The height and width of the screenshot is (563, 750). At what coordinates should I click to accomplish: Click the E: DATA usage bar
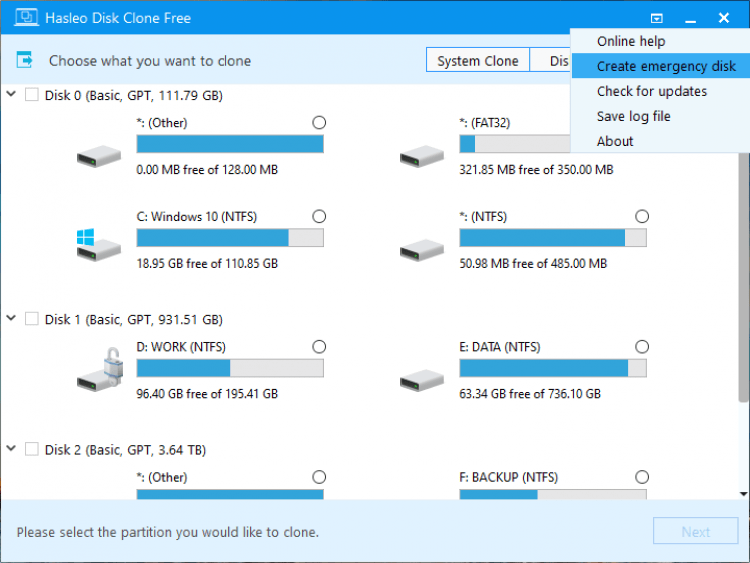click(553, 368)
